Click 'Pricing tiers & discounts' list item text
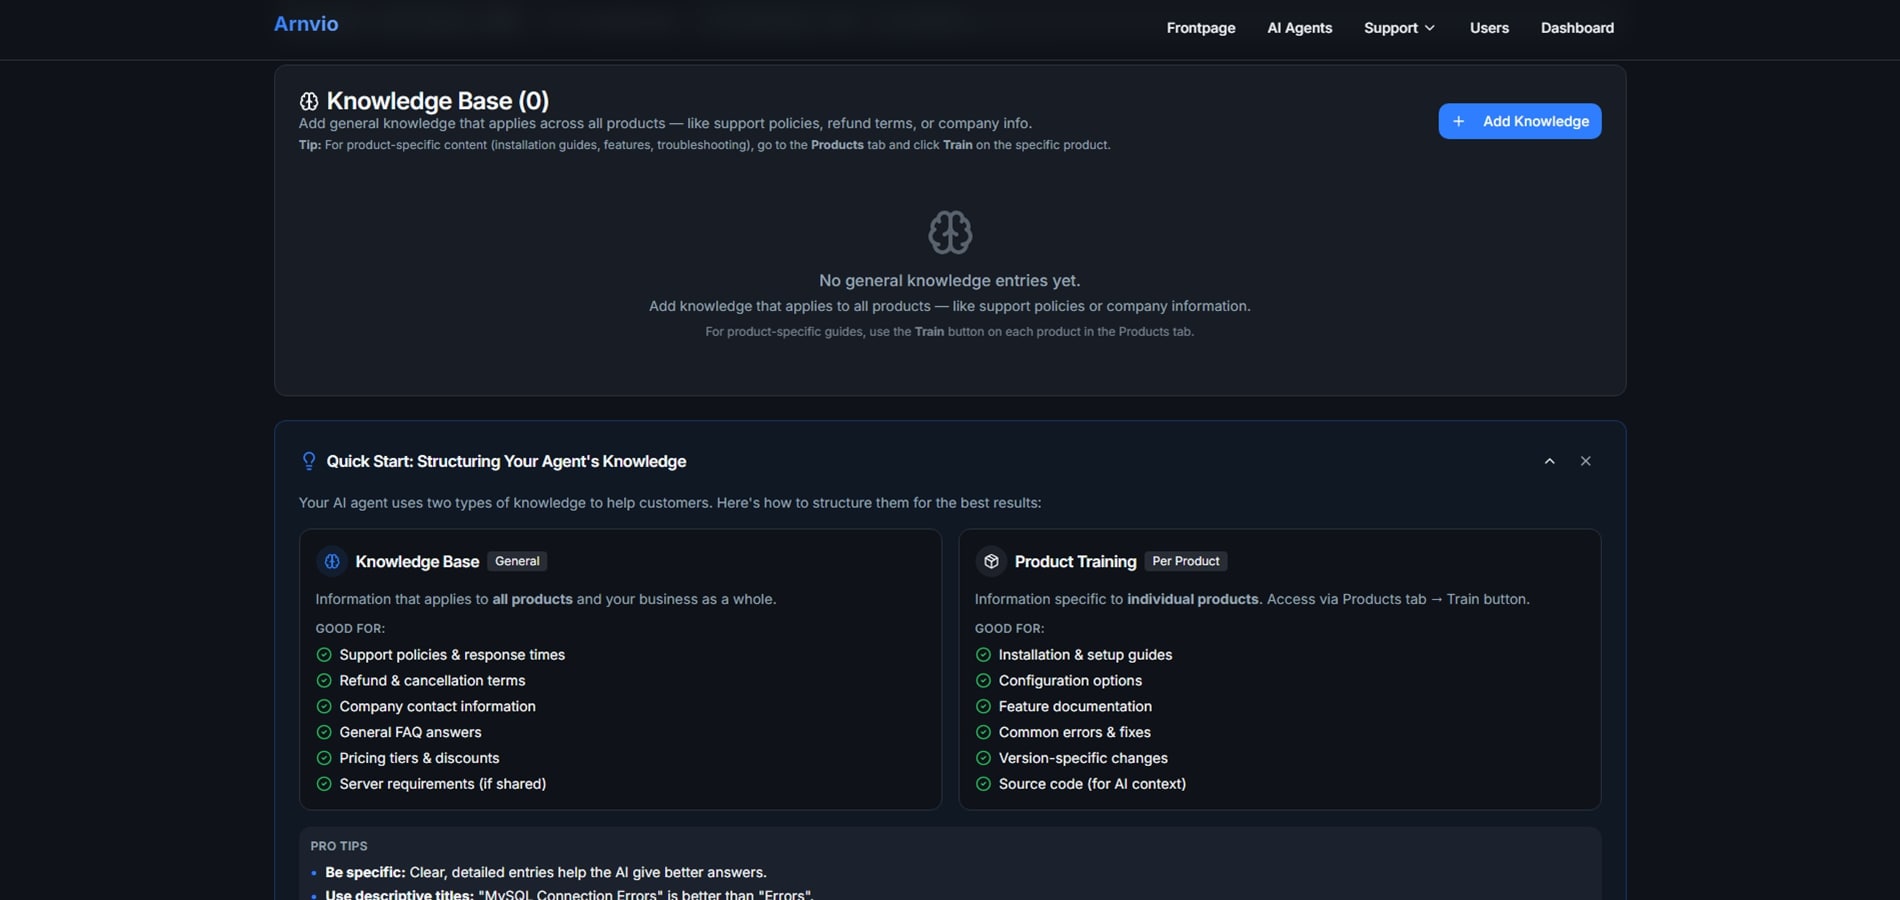1900x900 pixels. (x=419, y=759)
